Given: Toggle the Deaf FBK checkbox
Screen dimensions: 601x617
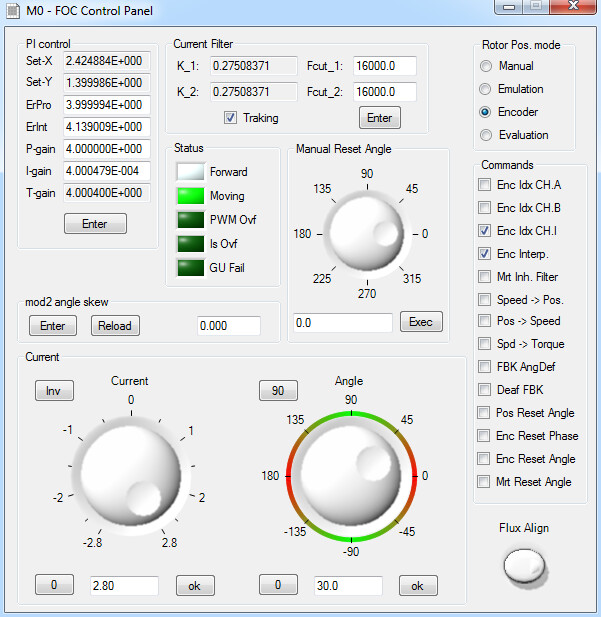Looking at the screenshot, I should (484, 390).
